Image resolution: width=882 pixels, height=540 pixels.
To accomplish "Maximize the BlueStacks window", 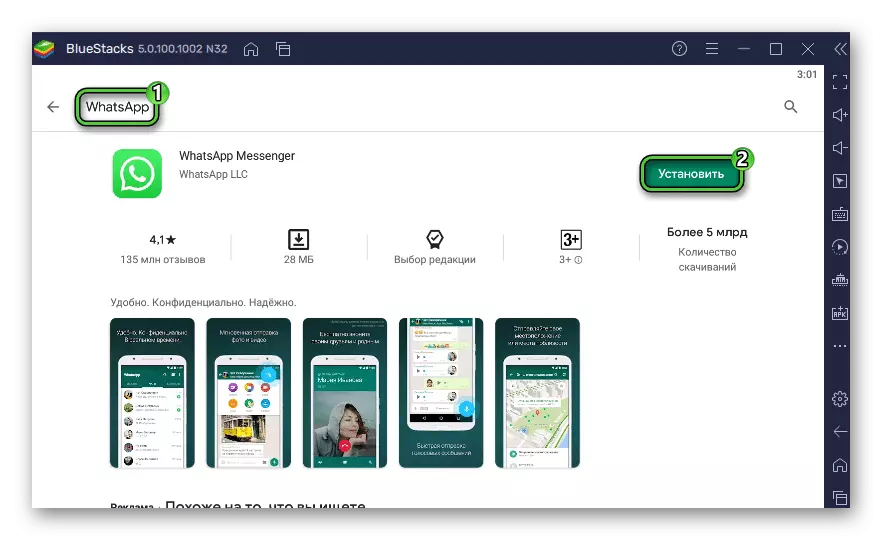I will (x=776, y=49).
